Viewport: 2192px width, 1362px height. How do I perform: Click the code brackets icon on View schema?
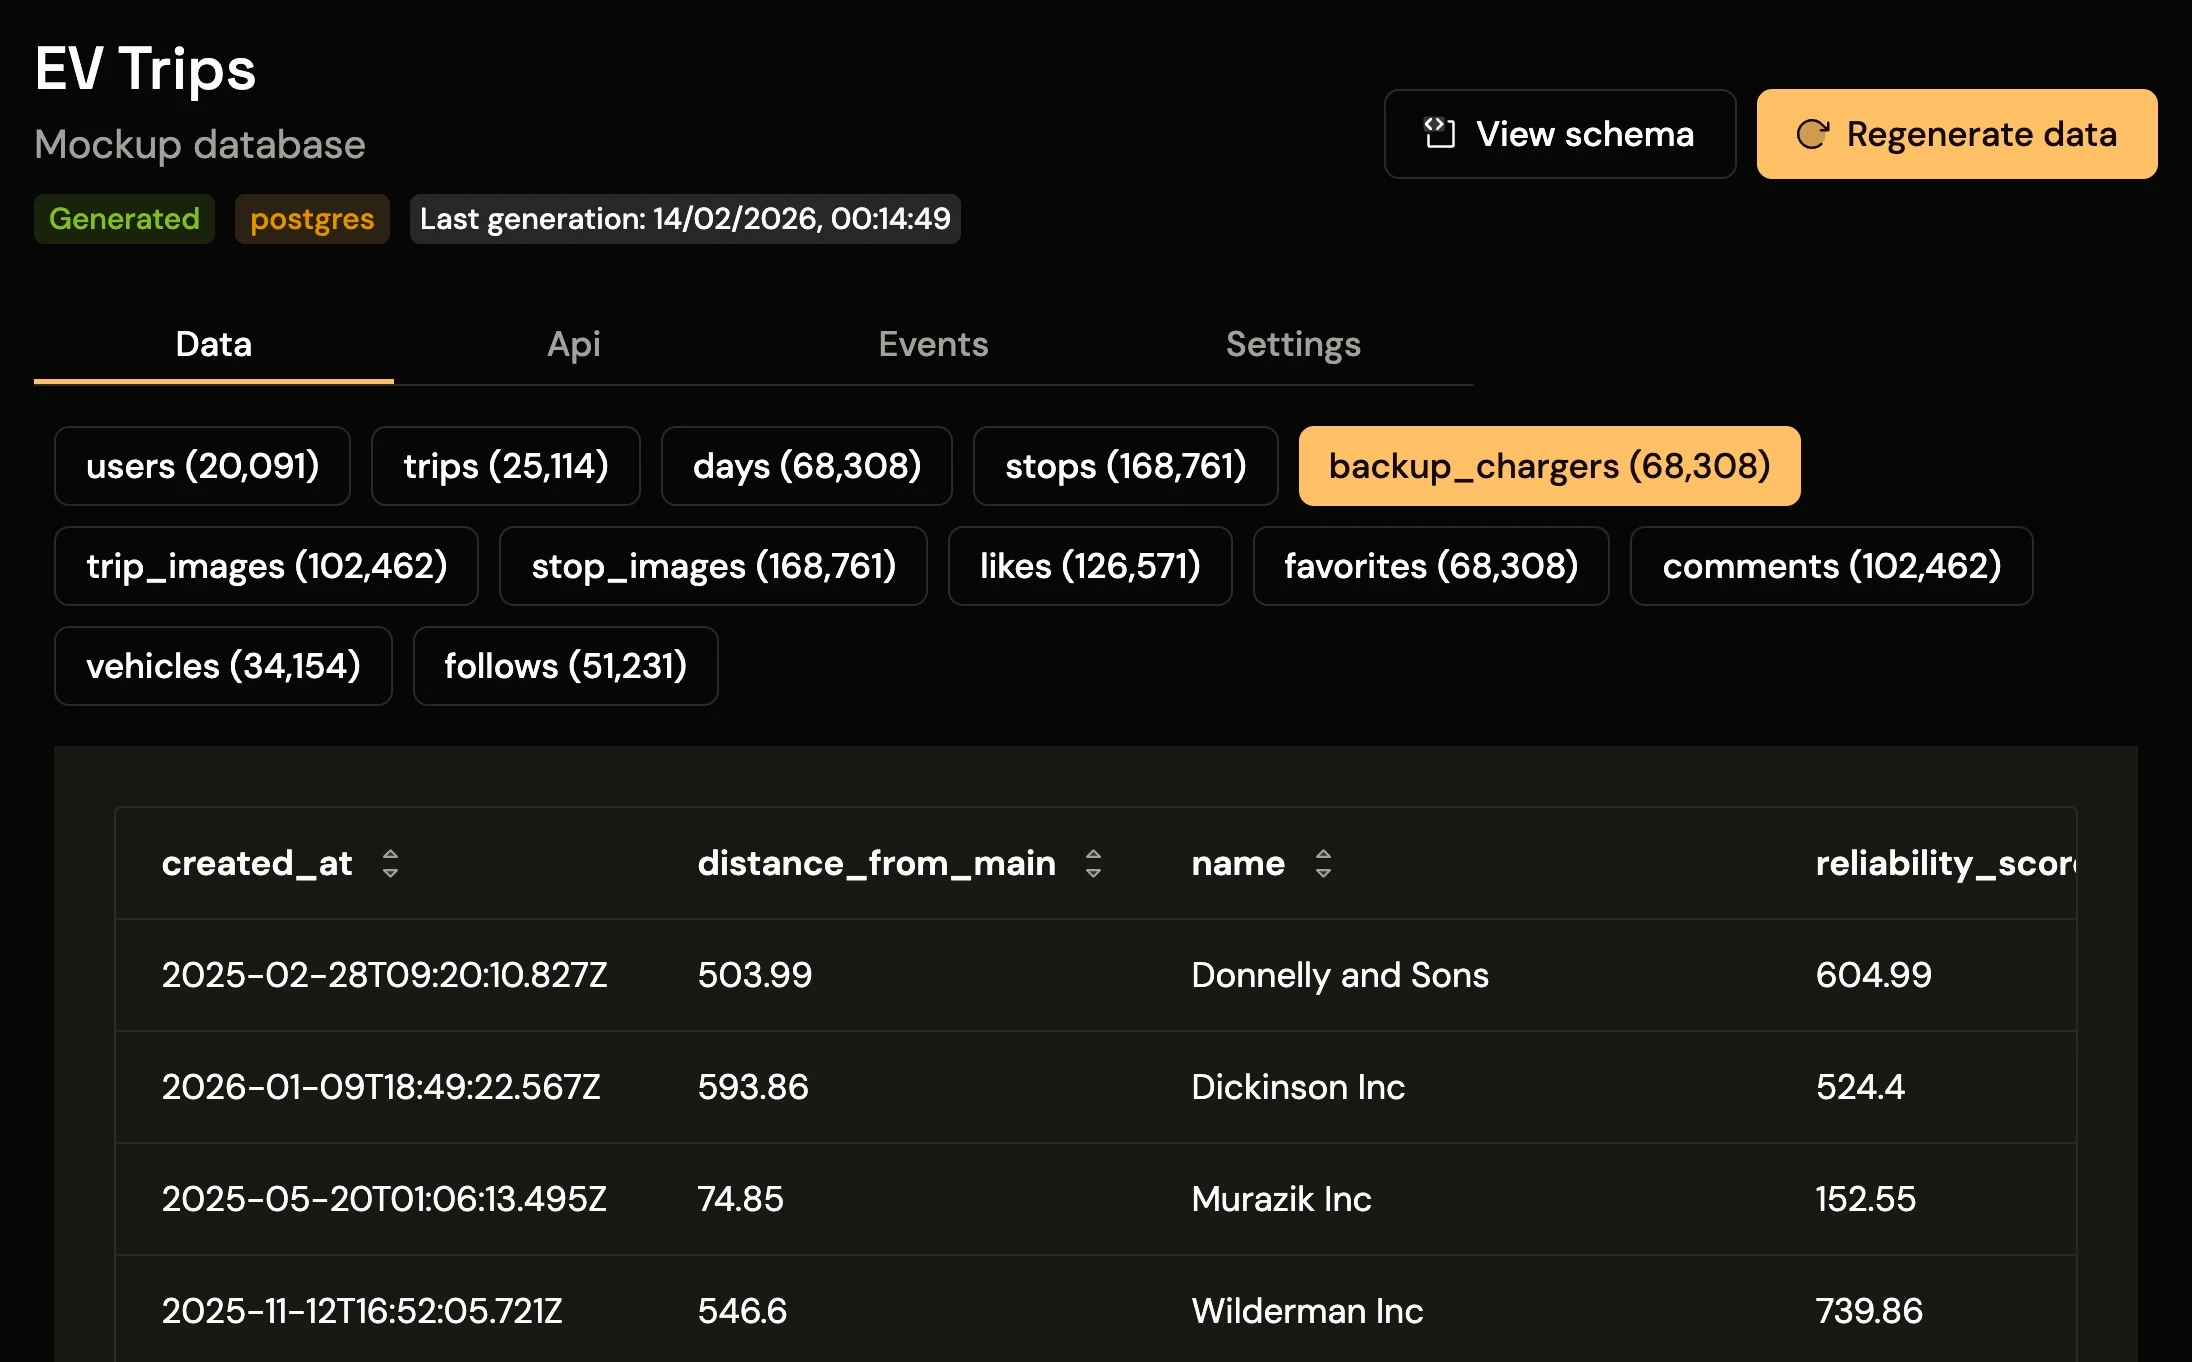1440,133
